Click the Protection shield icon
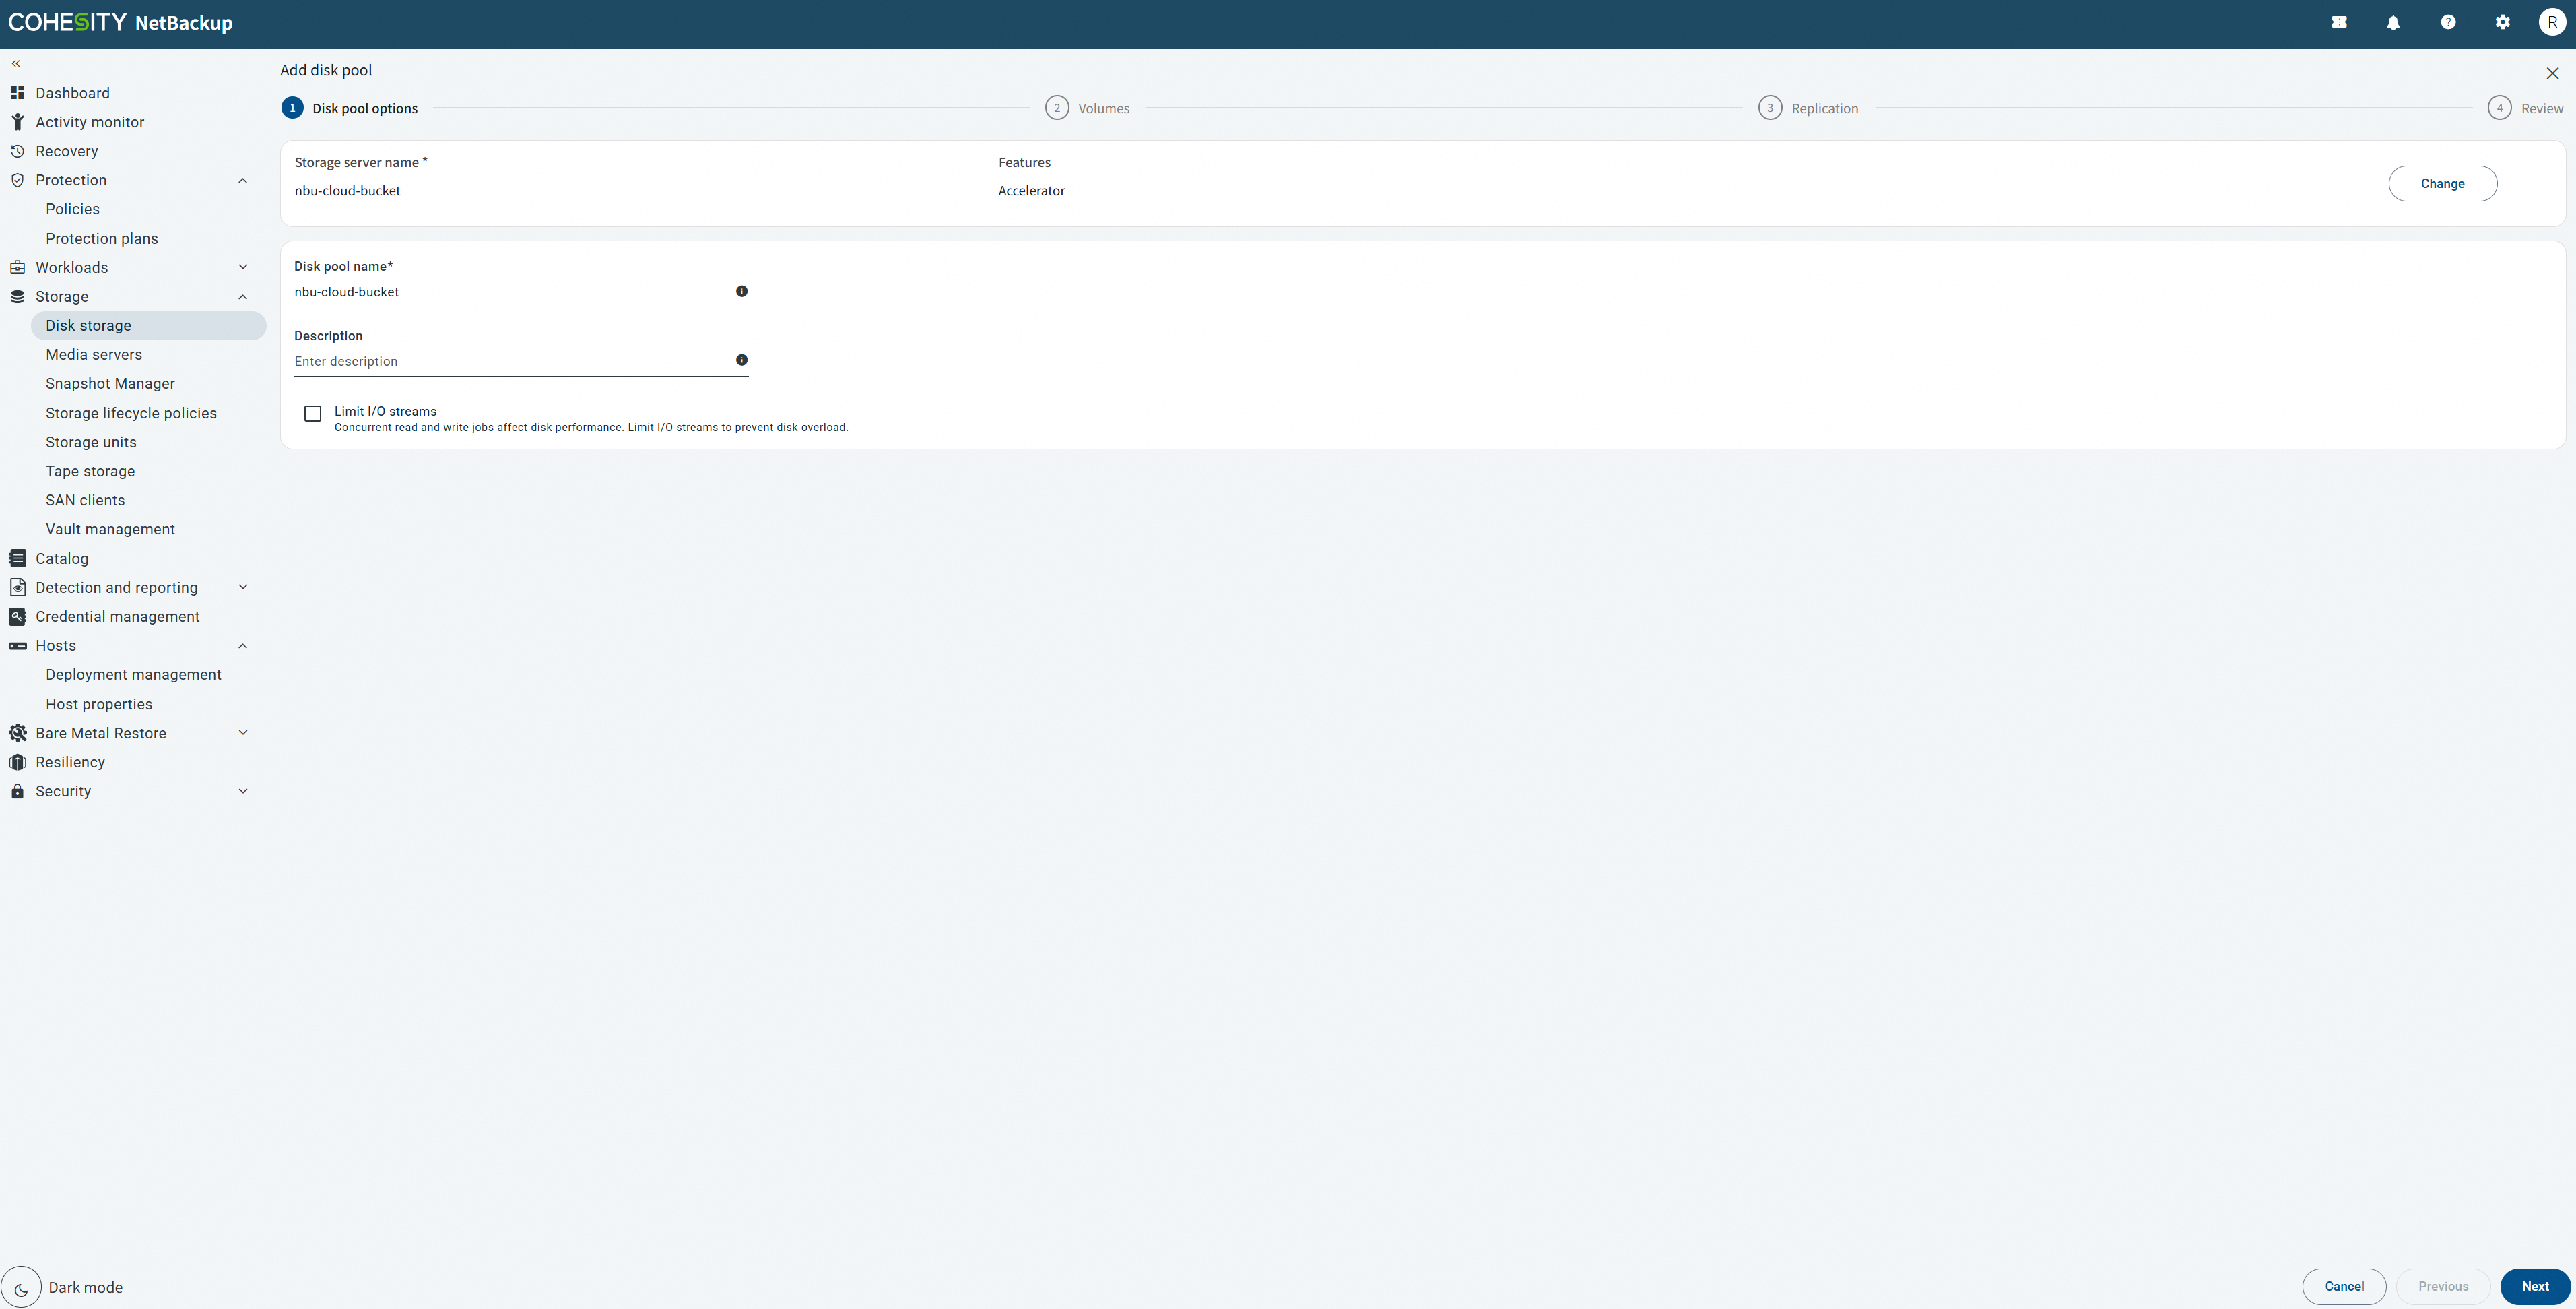 pos(17,180)
